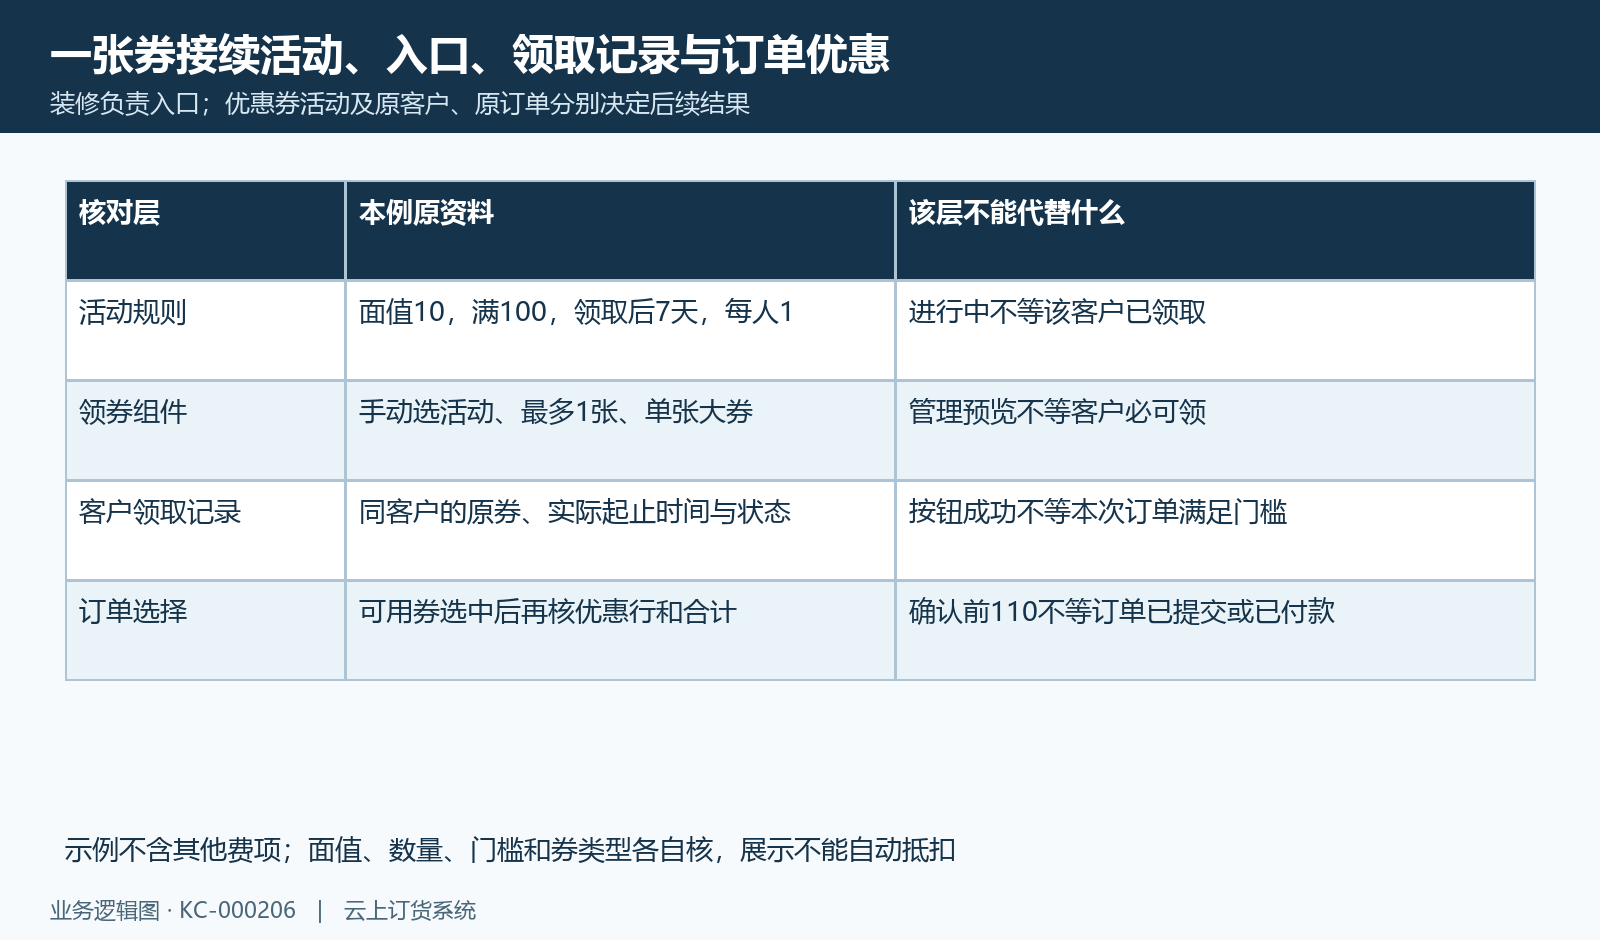Image resolution: width=1600 pixels, height=940 pixels.
Task: Click the 订单选择 row label
Action: coord(206,631)
